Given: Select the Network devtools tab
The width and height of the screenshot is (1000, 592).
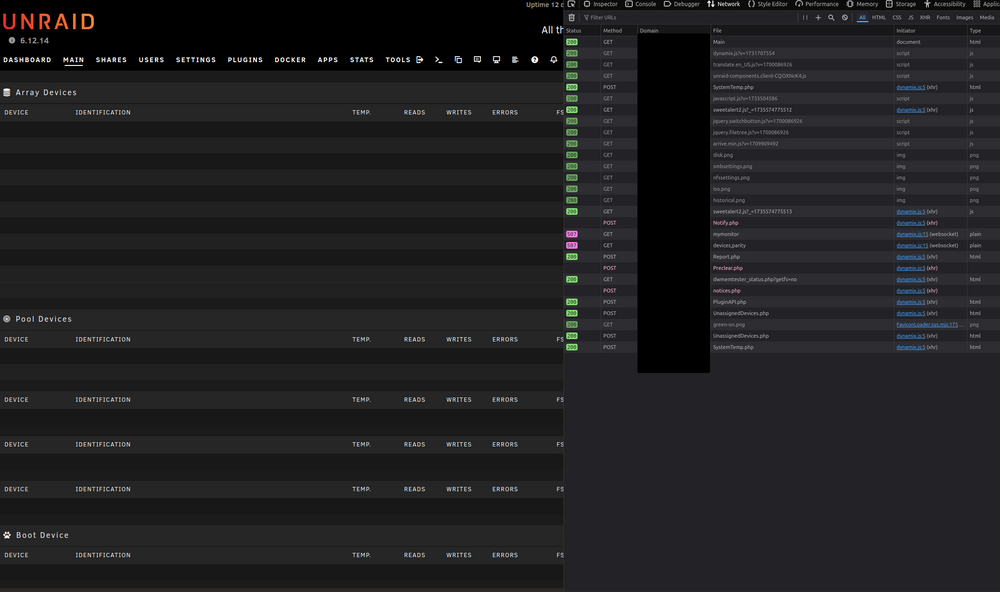Looking at the screenshot, I should (723, 4).
